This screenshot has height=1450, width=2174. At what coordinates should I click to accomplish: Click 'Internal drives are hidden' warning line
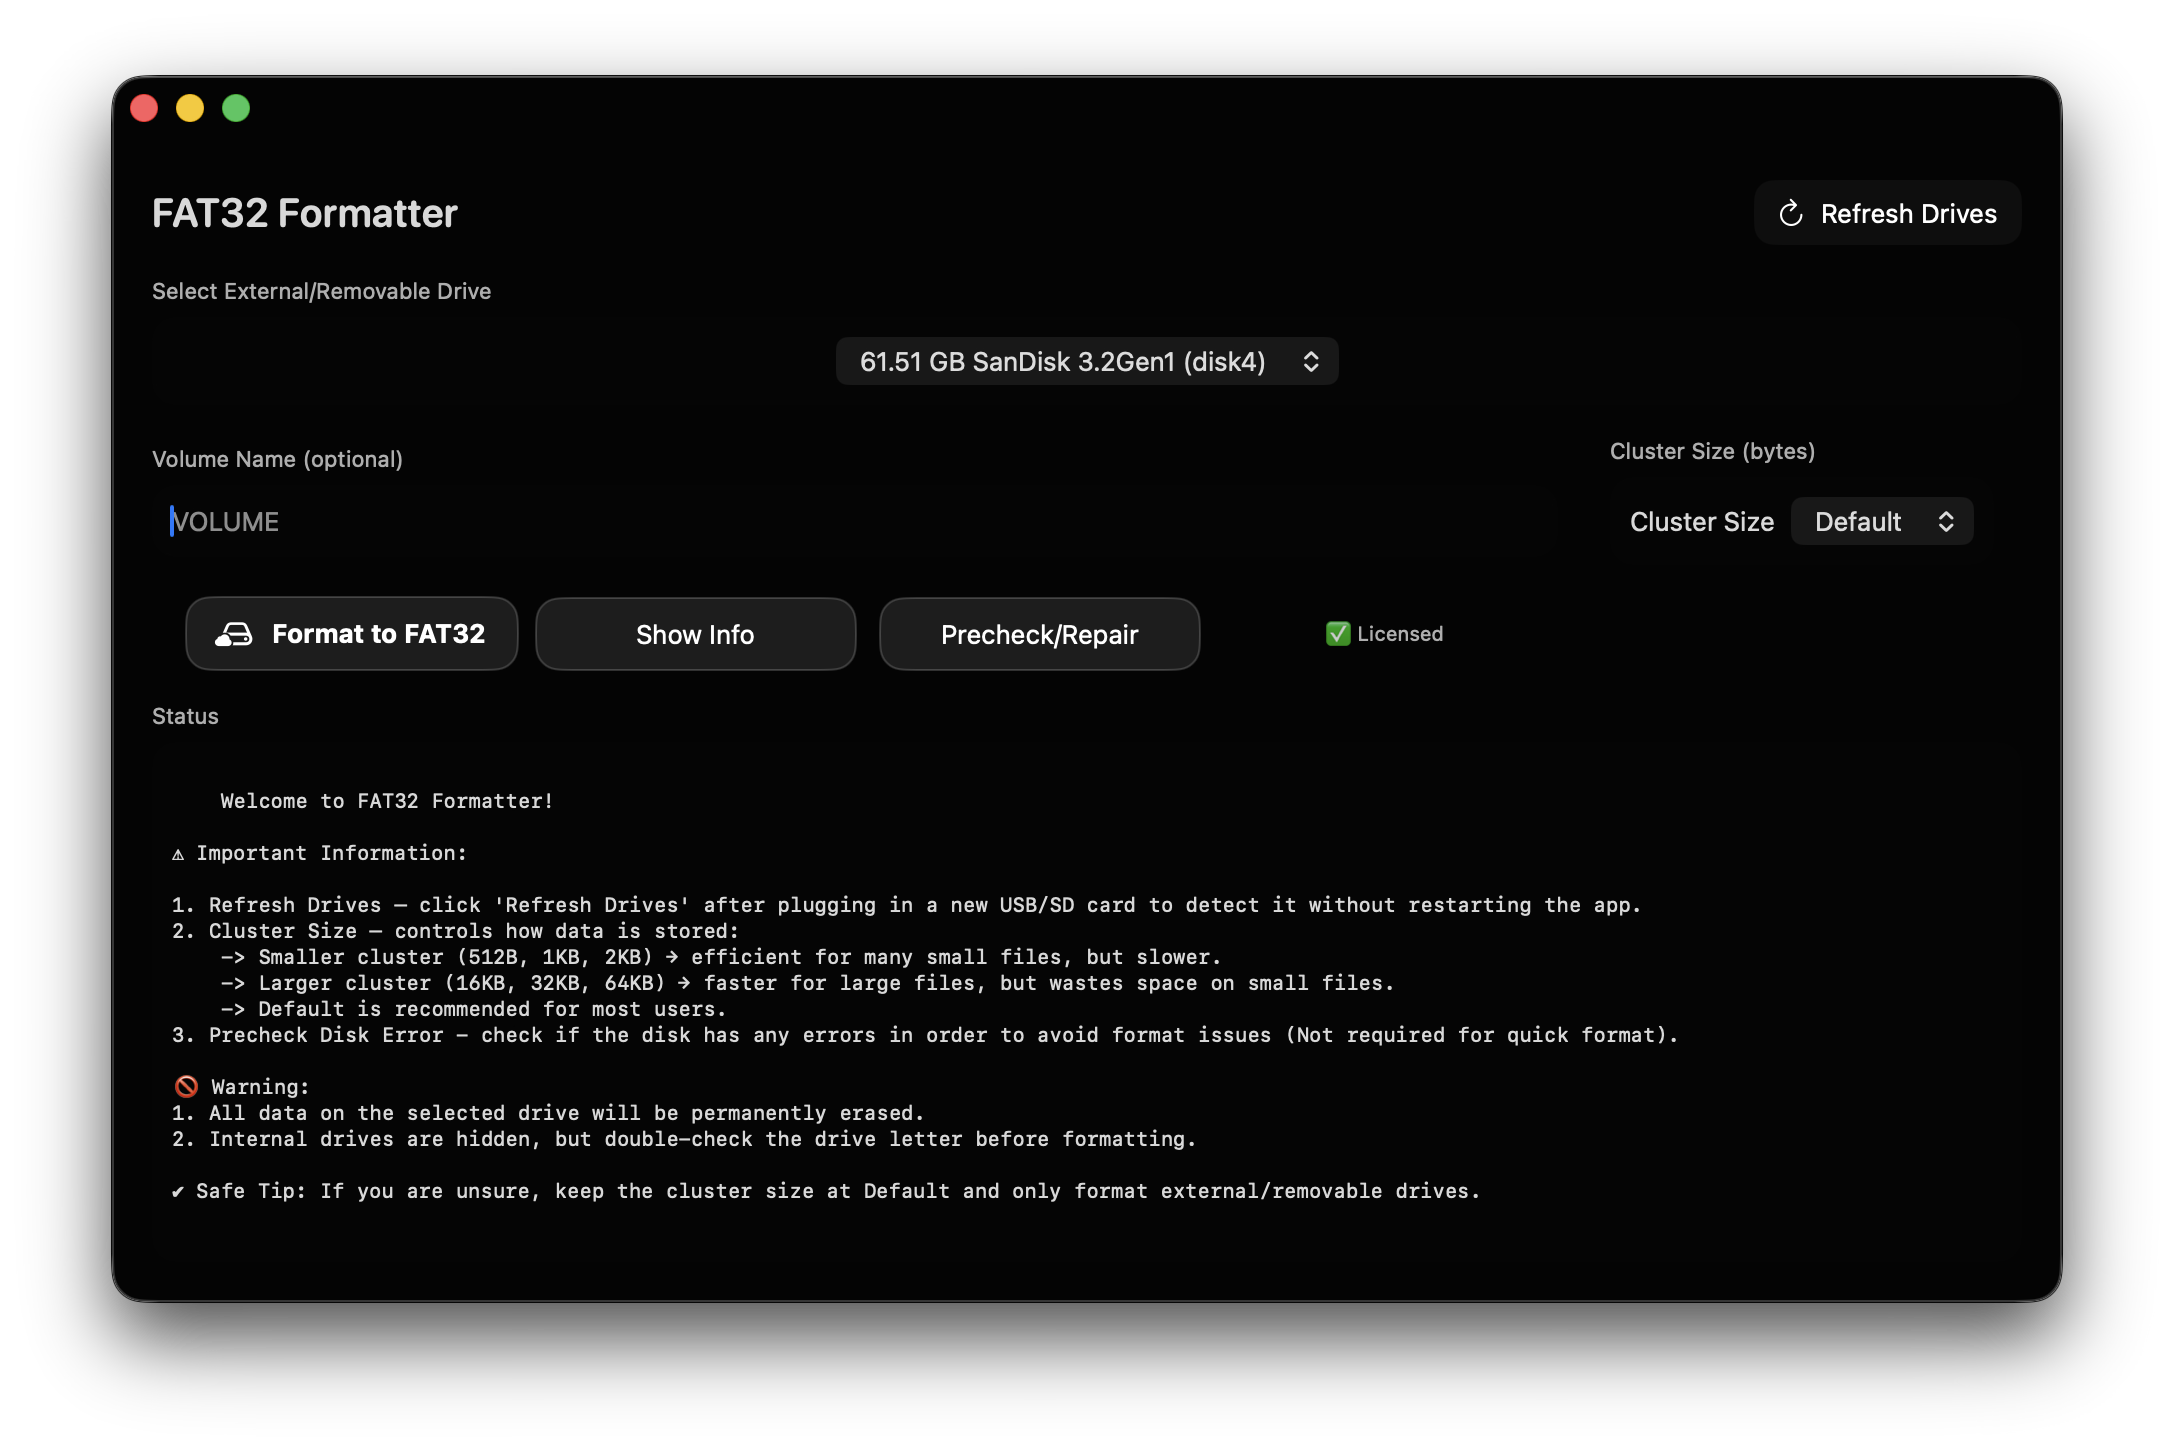tap(684, 1139)
